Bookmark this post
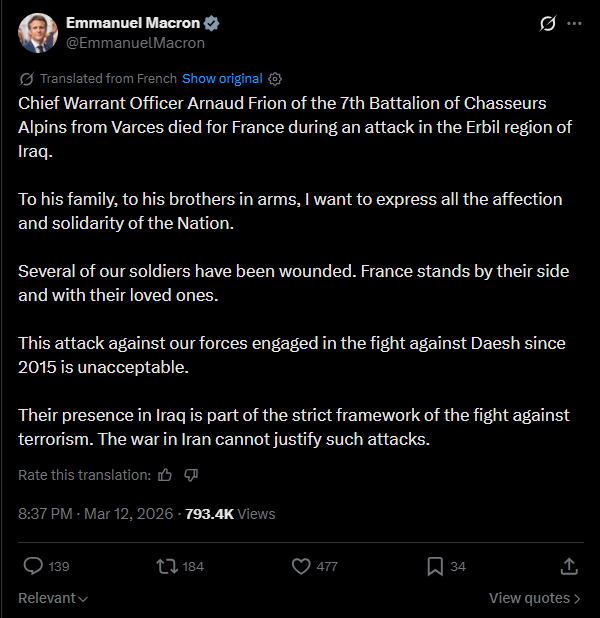Screen dimensions: 600x618 point(435,566)
